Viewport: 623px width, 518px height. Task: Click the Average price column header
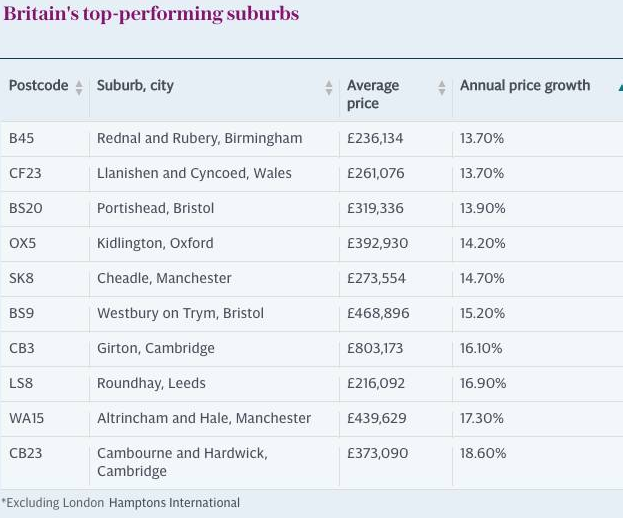click(373, 94)
